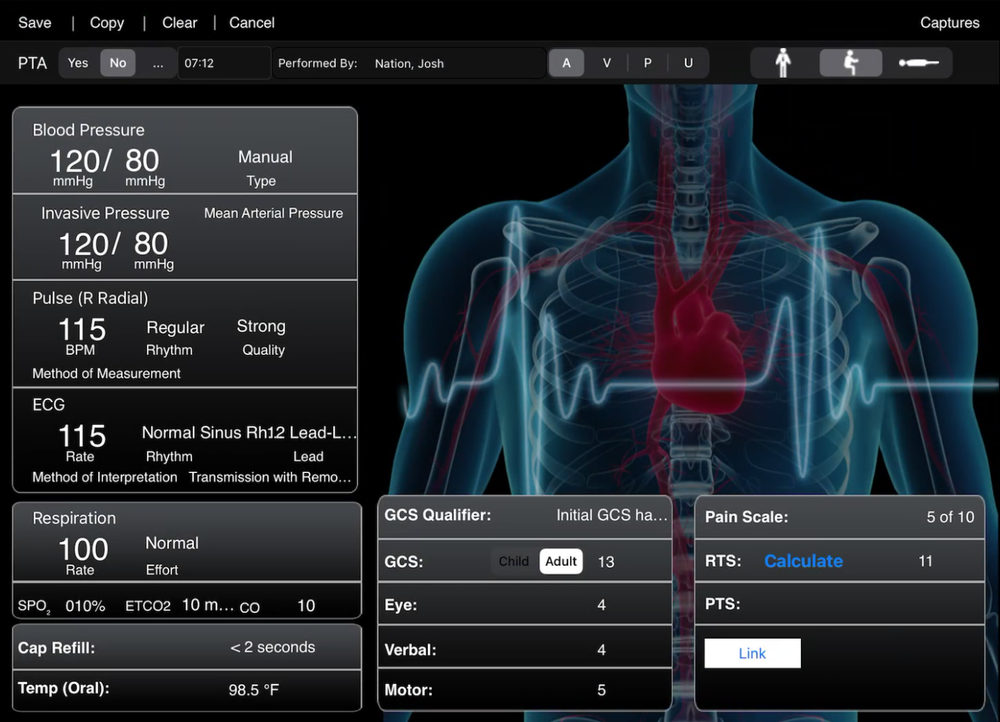
Task: Switch GCS scoring to Child mode
Action: 513,561
